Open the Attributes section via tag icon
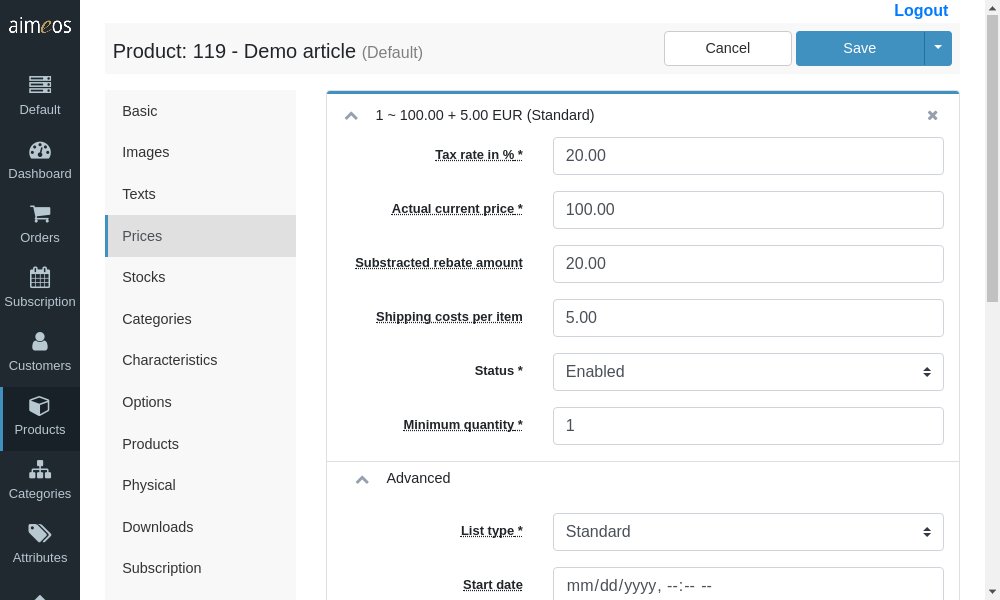Screen dimensions: 1000x600 pos(39,544)
